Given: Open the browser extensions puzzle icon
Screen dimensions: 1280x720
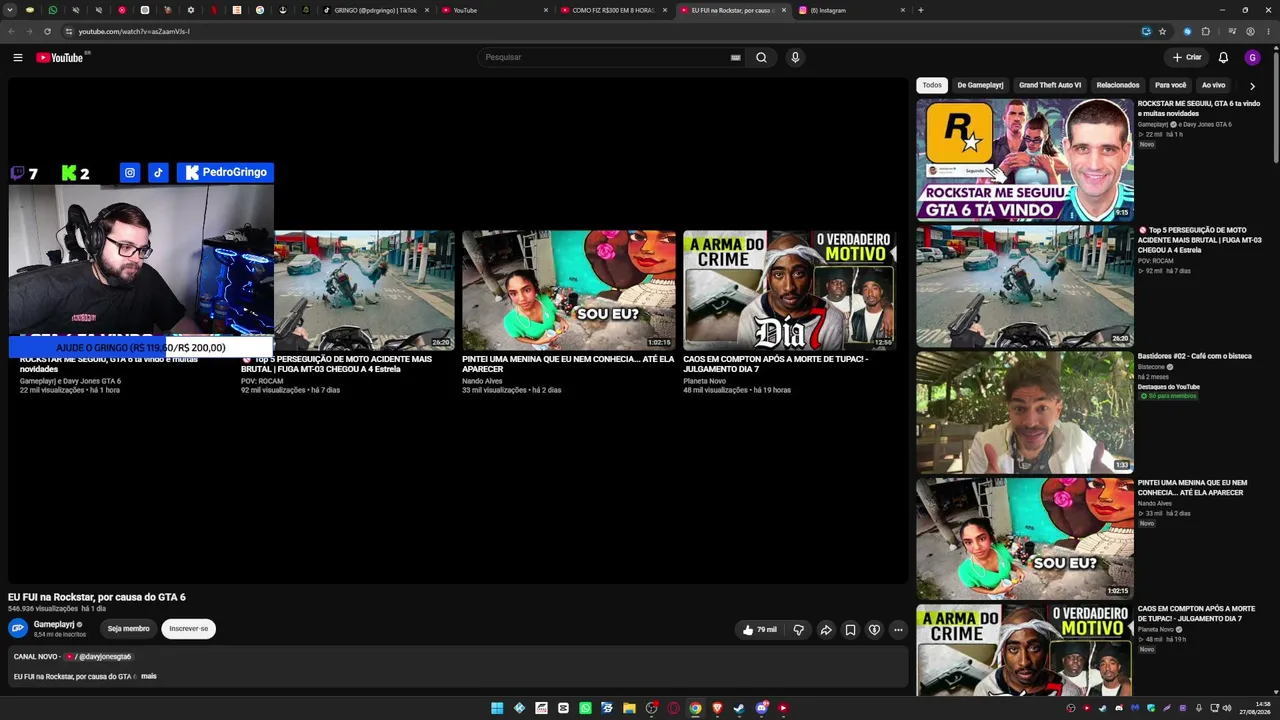Looking at the screenshot, I should point(1206,31).
